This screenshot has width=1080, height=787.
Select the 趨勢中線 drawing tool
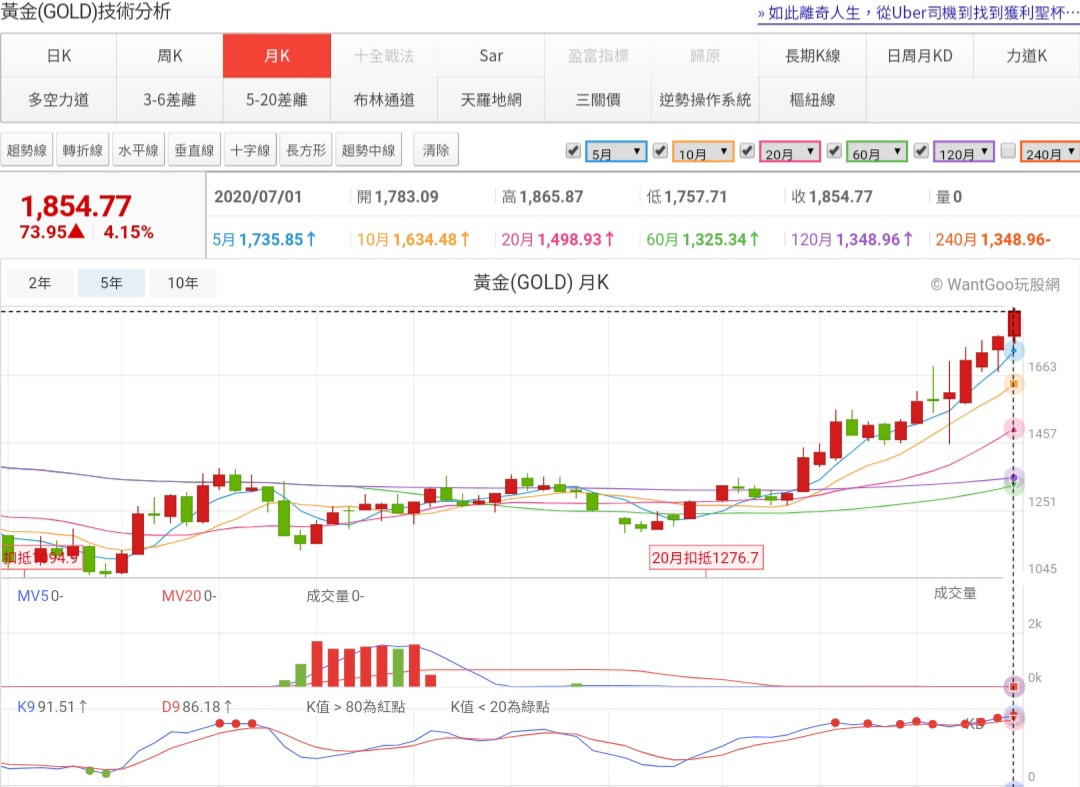[x=369, y=151]
